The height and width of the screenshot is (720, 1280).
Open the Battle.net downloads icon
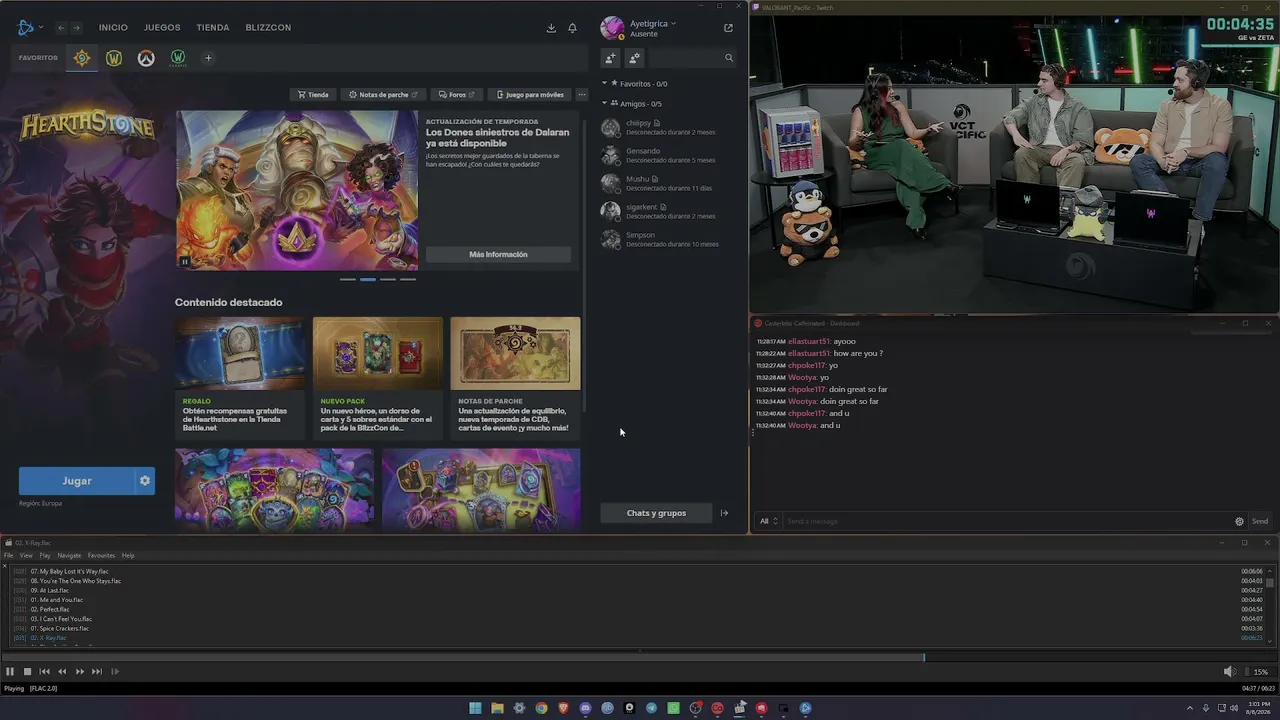coord(551,28)
